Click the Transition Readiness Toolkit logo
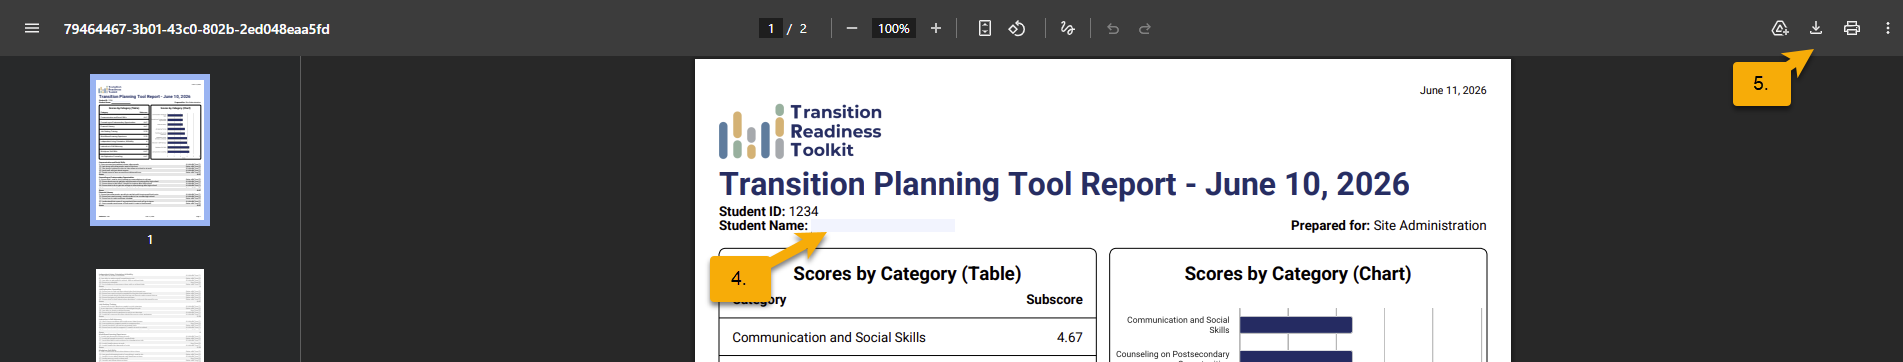 [800, 131]
